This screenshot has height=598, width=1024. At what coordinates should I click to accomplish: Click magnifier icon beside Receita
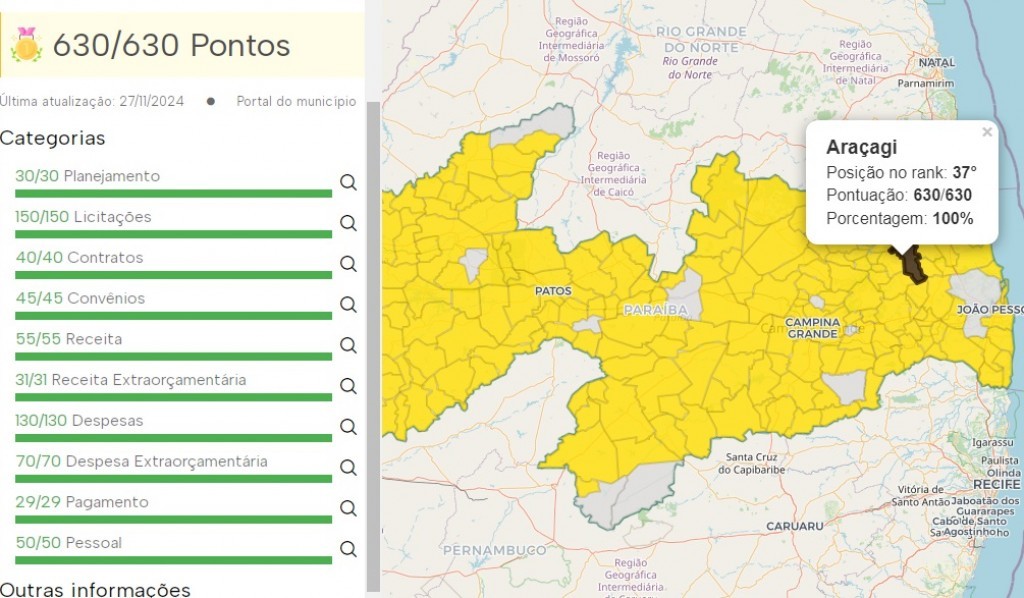(348, 345)
